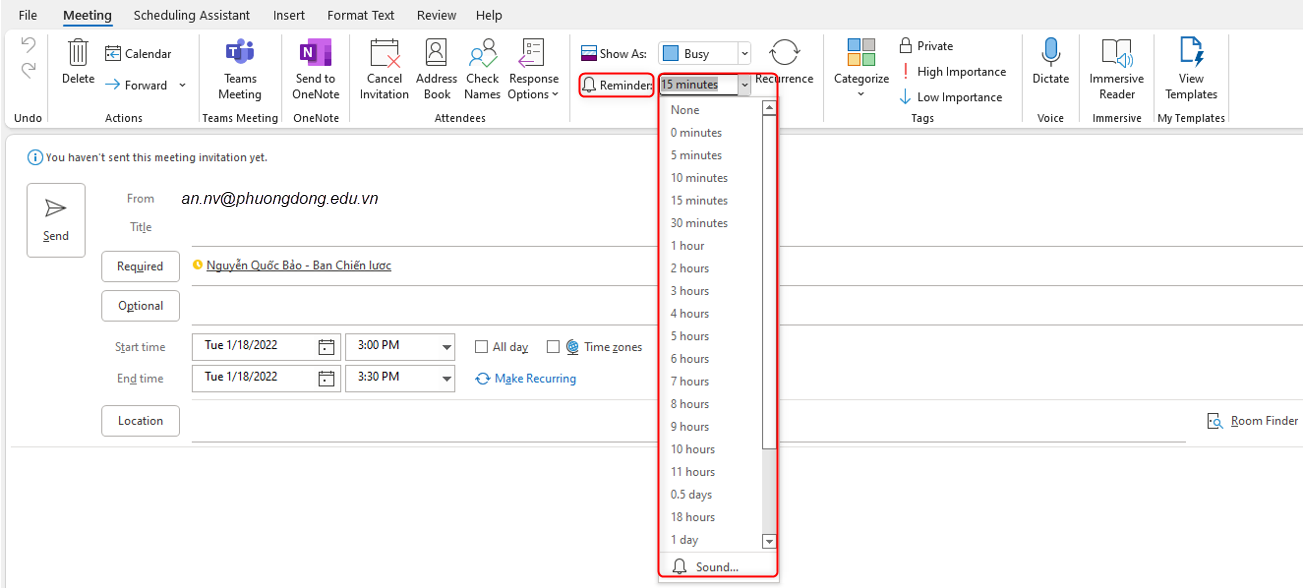
Task: Click Check Names icon
Action: point(482,69)
